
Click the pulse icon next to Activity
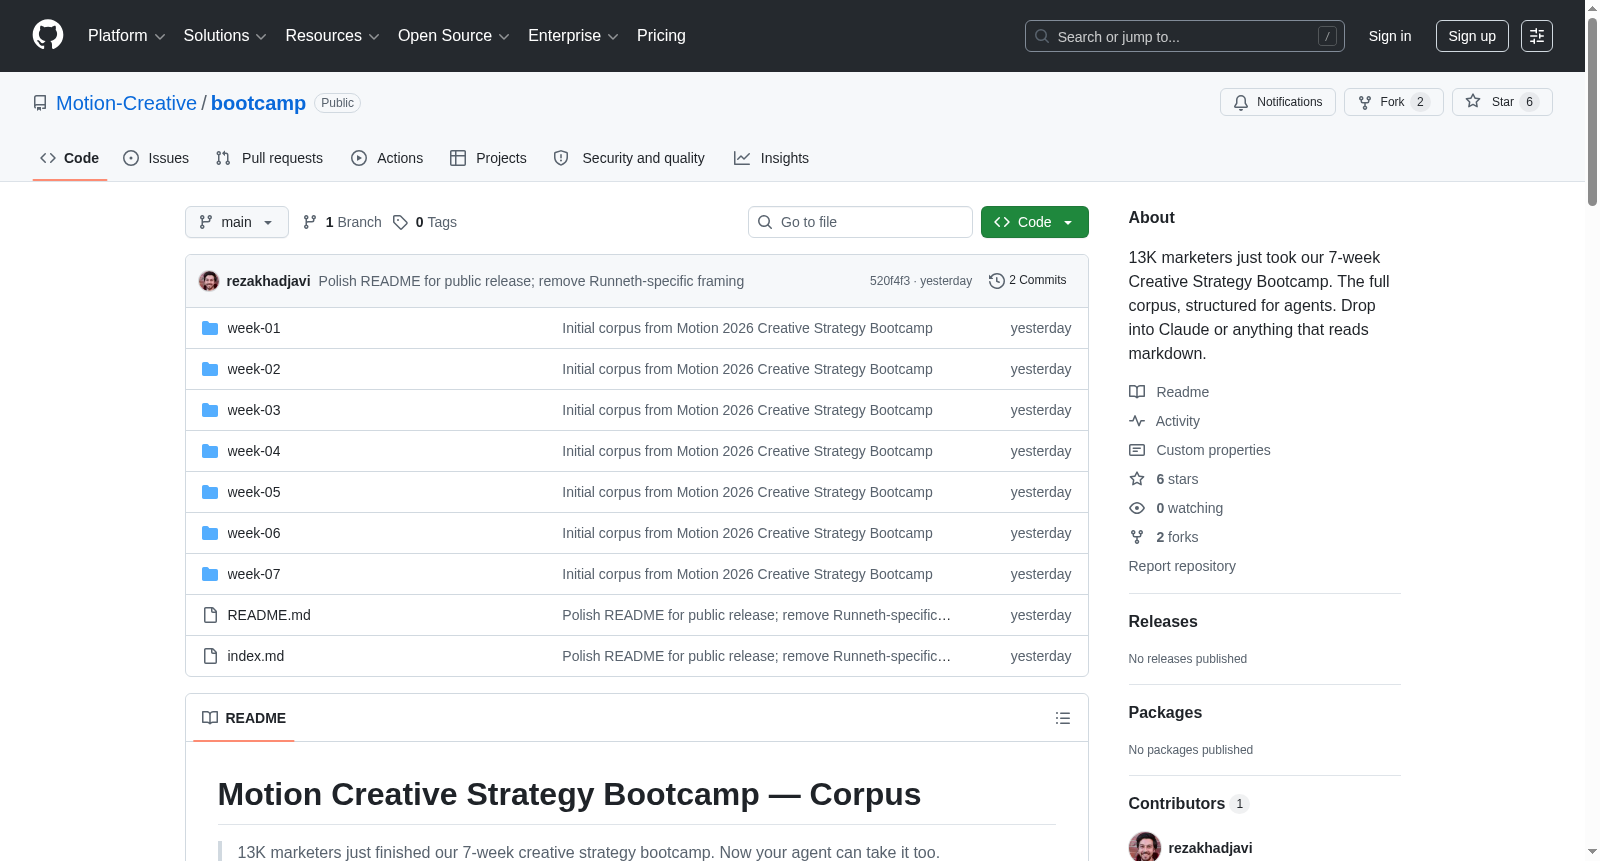pyautogui.click(x=1137, y=421)
